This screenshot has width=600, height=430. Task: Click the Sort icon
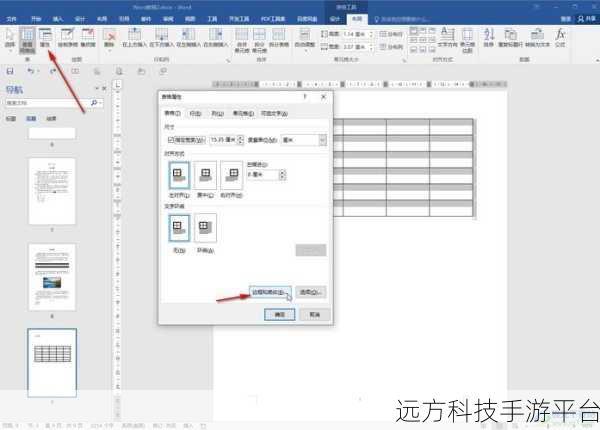(x=489, y=37)
